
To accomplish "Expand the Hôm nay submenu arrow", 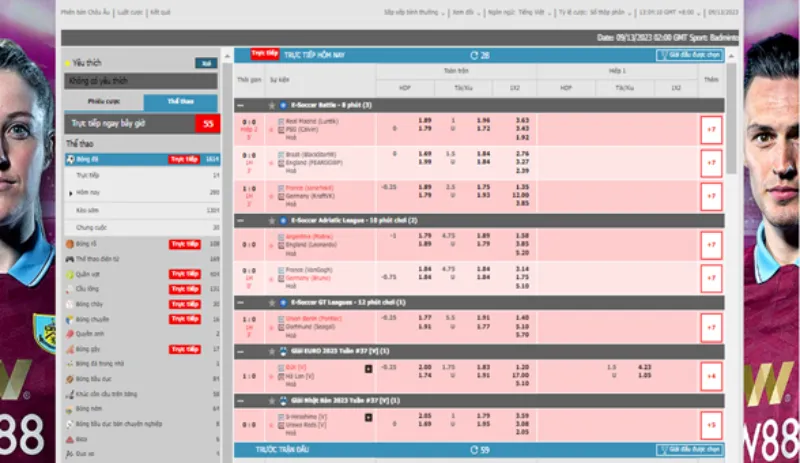I will tap(70, 193).
